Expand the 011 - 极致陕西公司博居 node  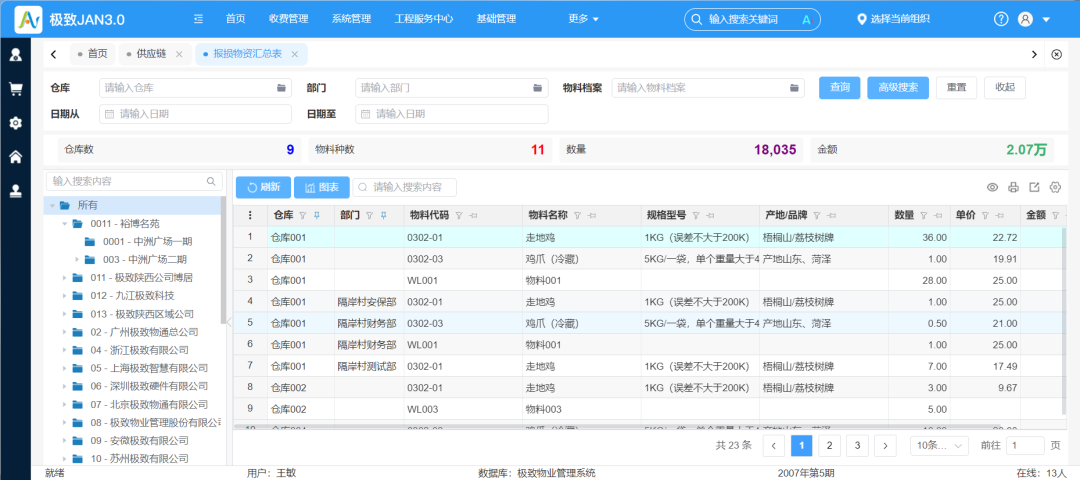pos(65,278)
